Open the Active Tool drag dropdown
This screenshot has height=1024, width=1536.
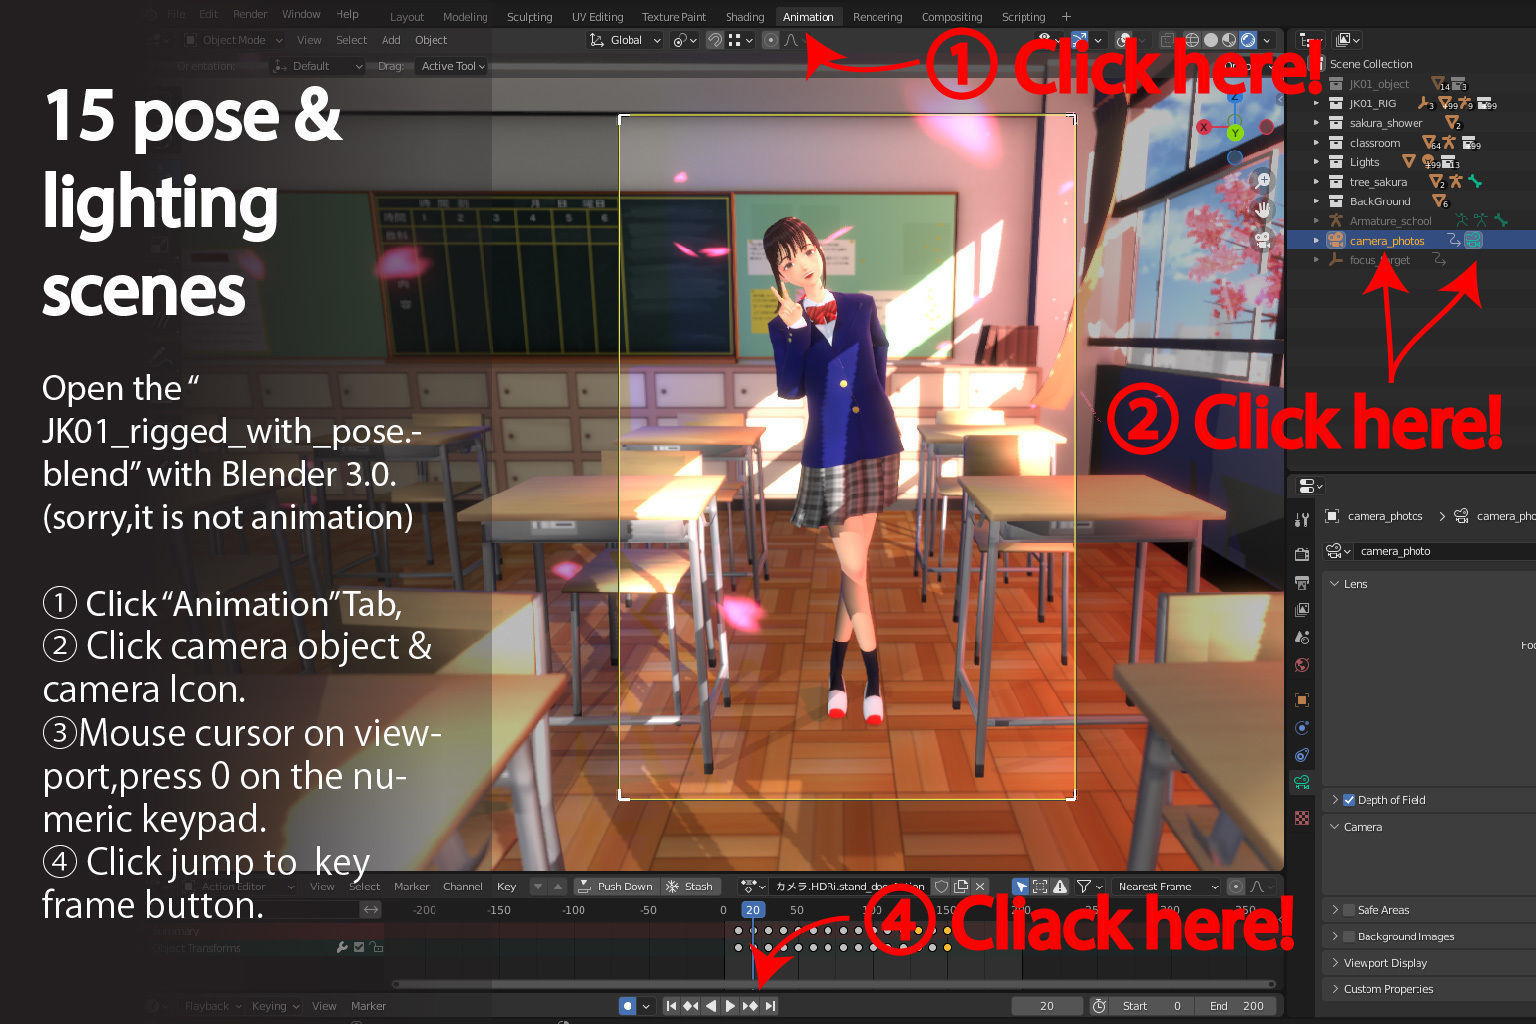coord(452,66)
